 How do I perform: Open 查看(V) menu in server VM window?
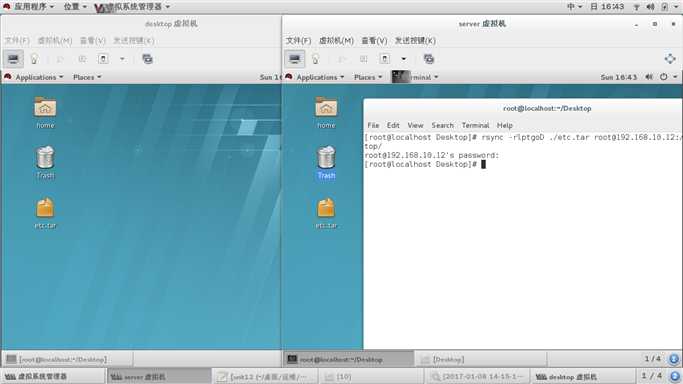374,40
